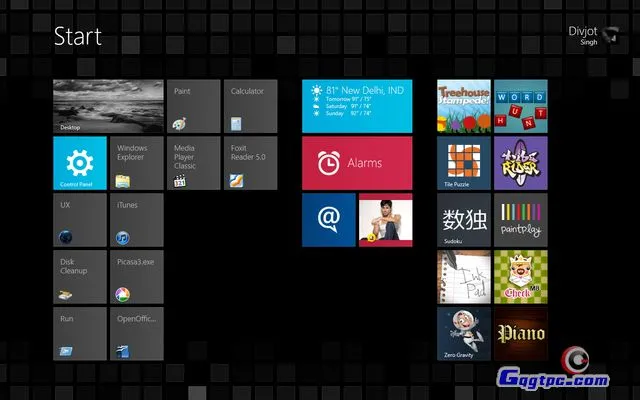Open Windows Explorer tile
This screenshot has height=400, width=640.
pos(136,163)
